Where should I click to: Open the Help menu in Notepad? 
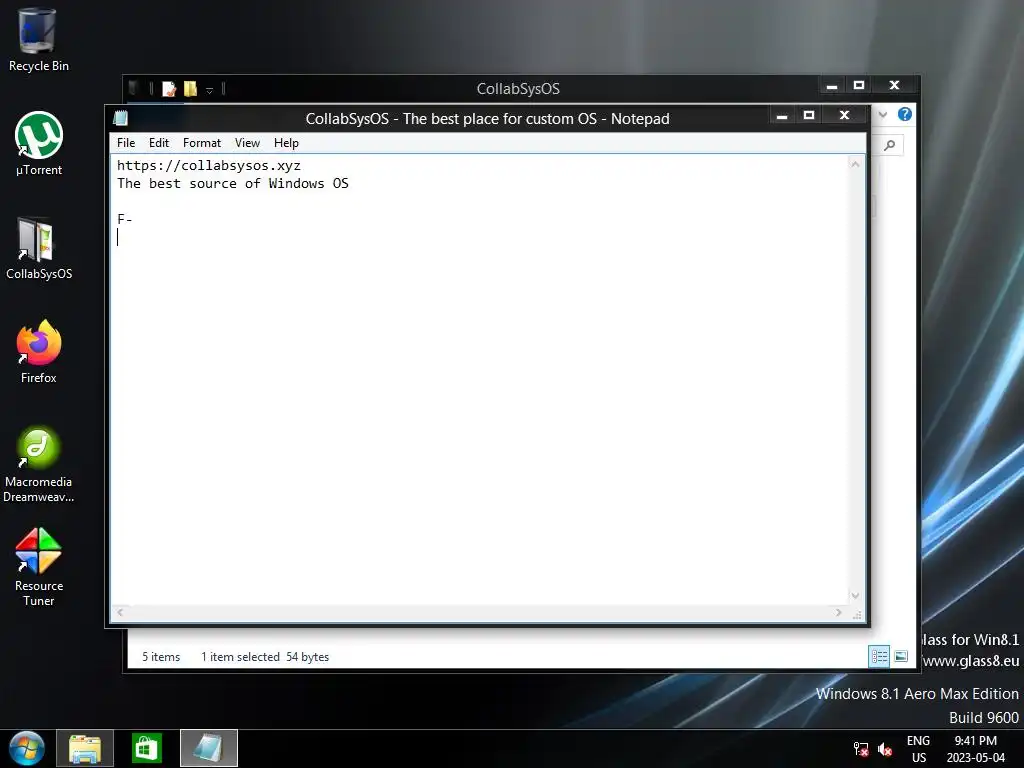click(286, 142)
